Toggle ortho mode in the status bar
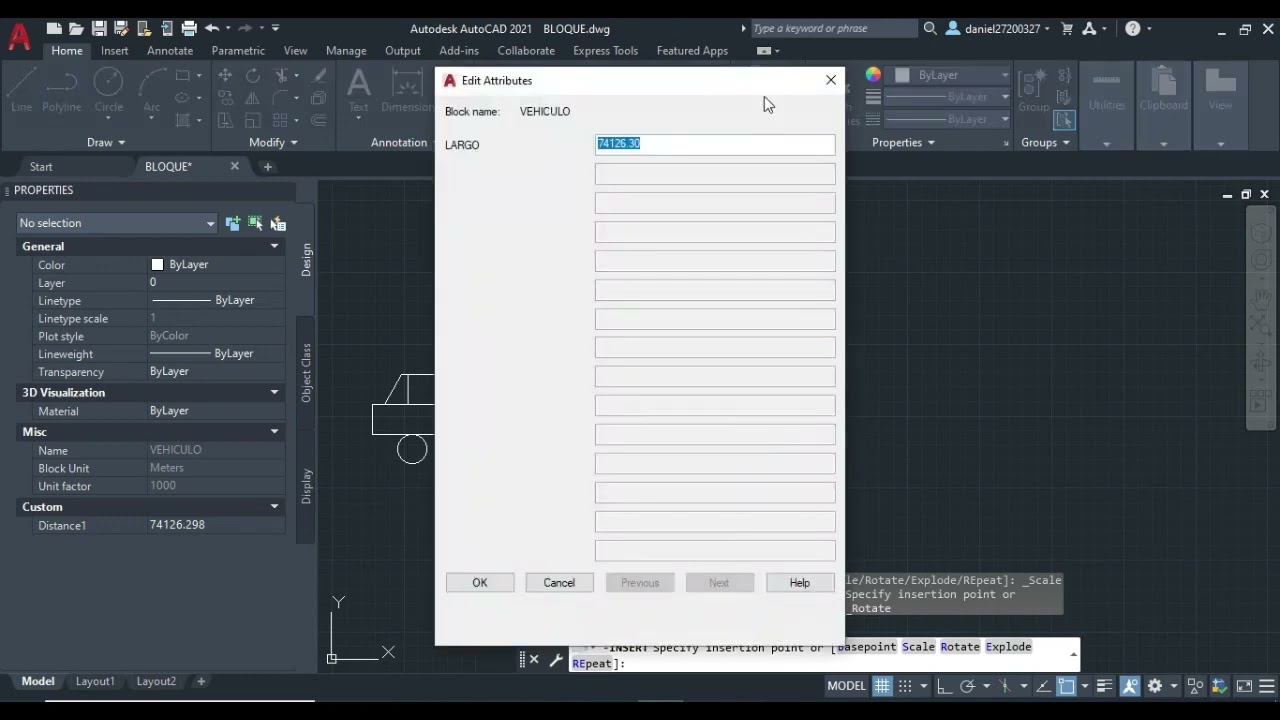The image size is (1280, 720). pos(945,686)
